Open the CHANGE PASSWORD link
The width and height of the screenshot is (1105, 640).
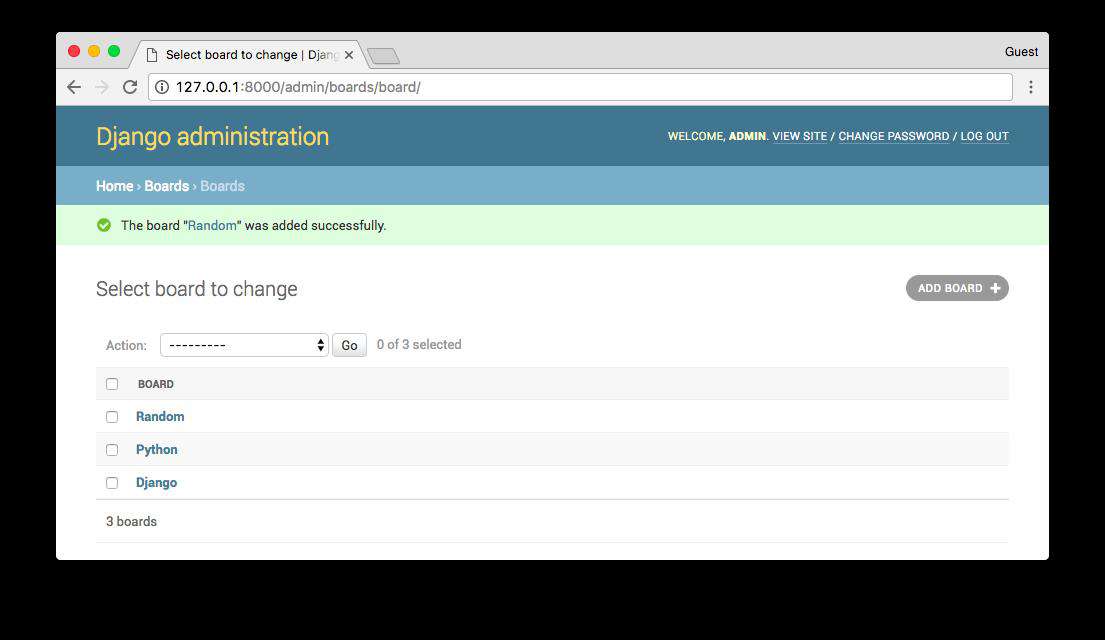(894, 136)
